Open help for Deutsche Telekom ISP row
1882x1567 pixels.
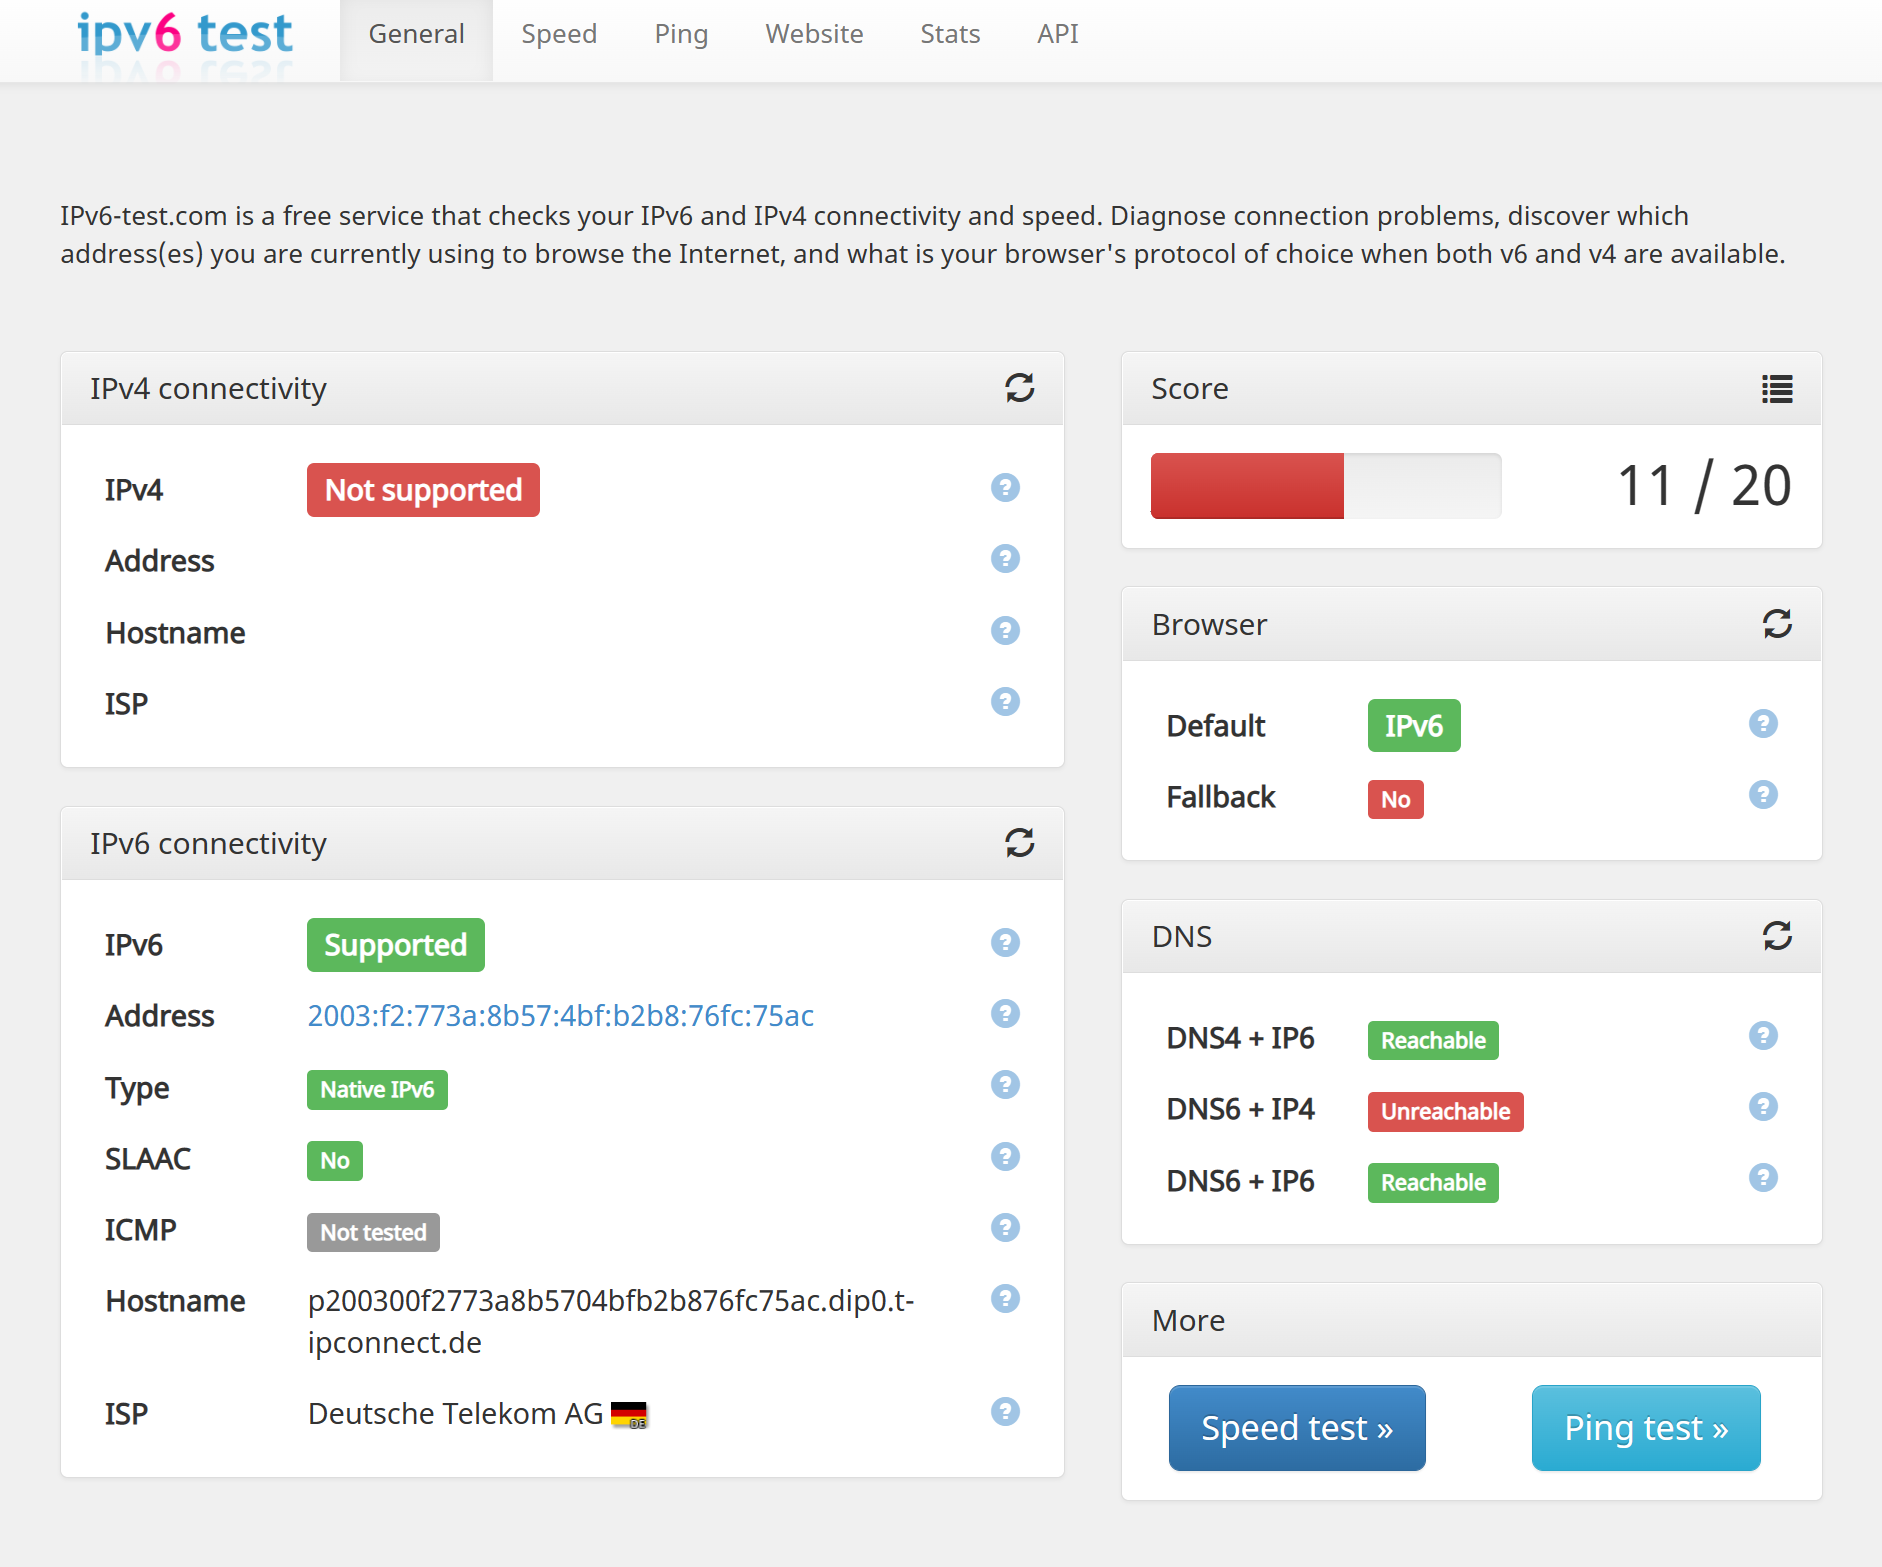1005,1412
